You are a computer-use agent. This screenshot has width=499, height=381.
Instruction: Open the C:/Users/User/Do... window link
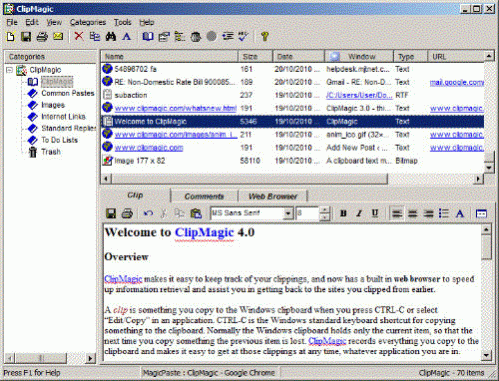tap(359, 95)
